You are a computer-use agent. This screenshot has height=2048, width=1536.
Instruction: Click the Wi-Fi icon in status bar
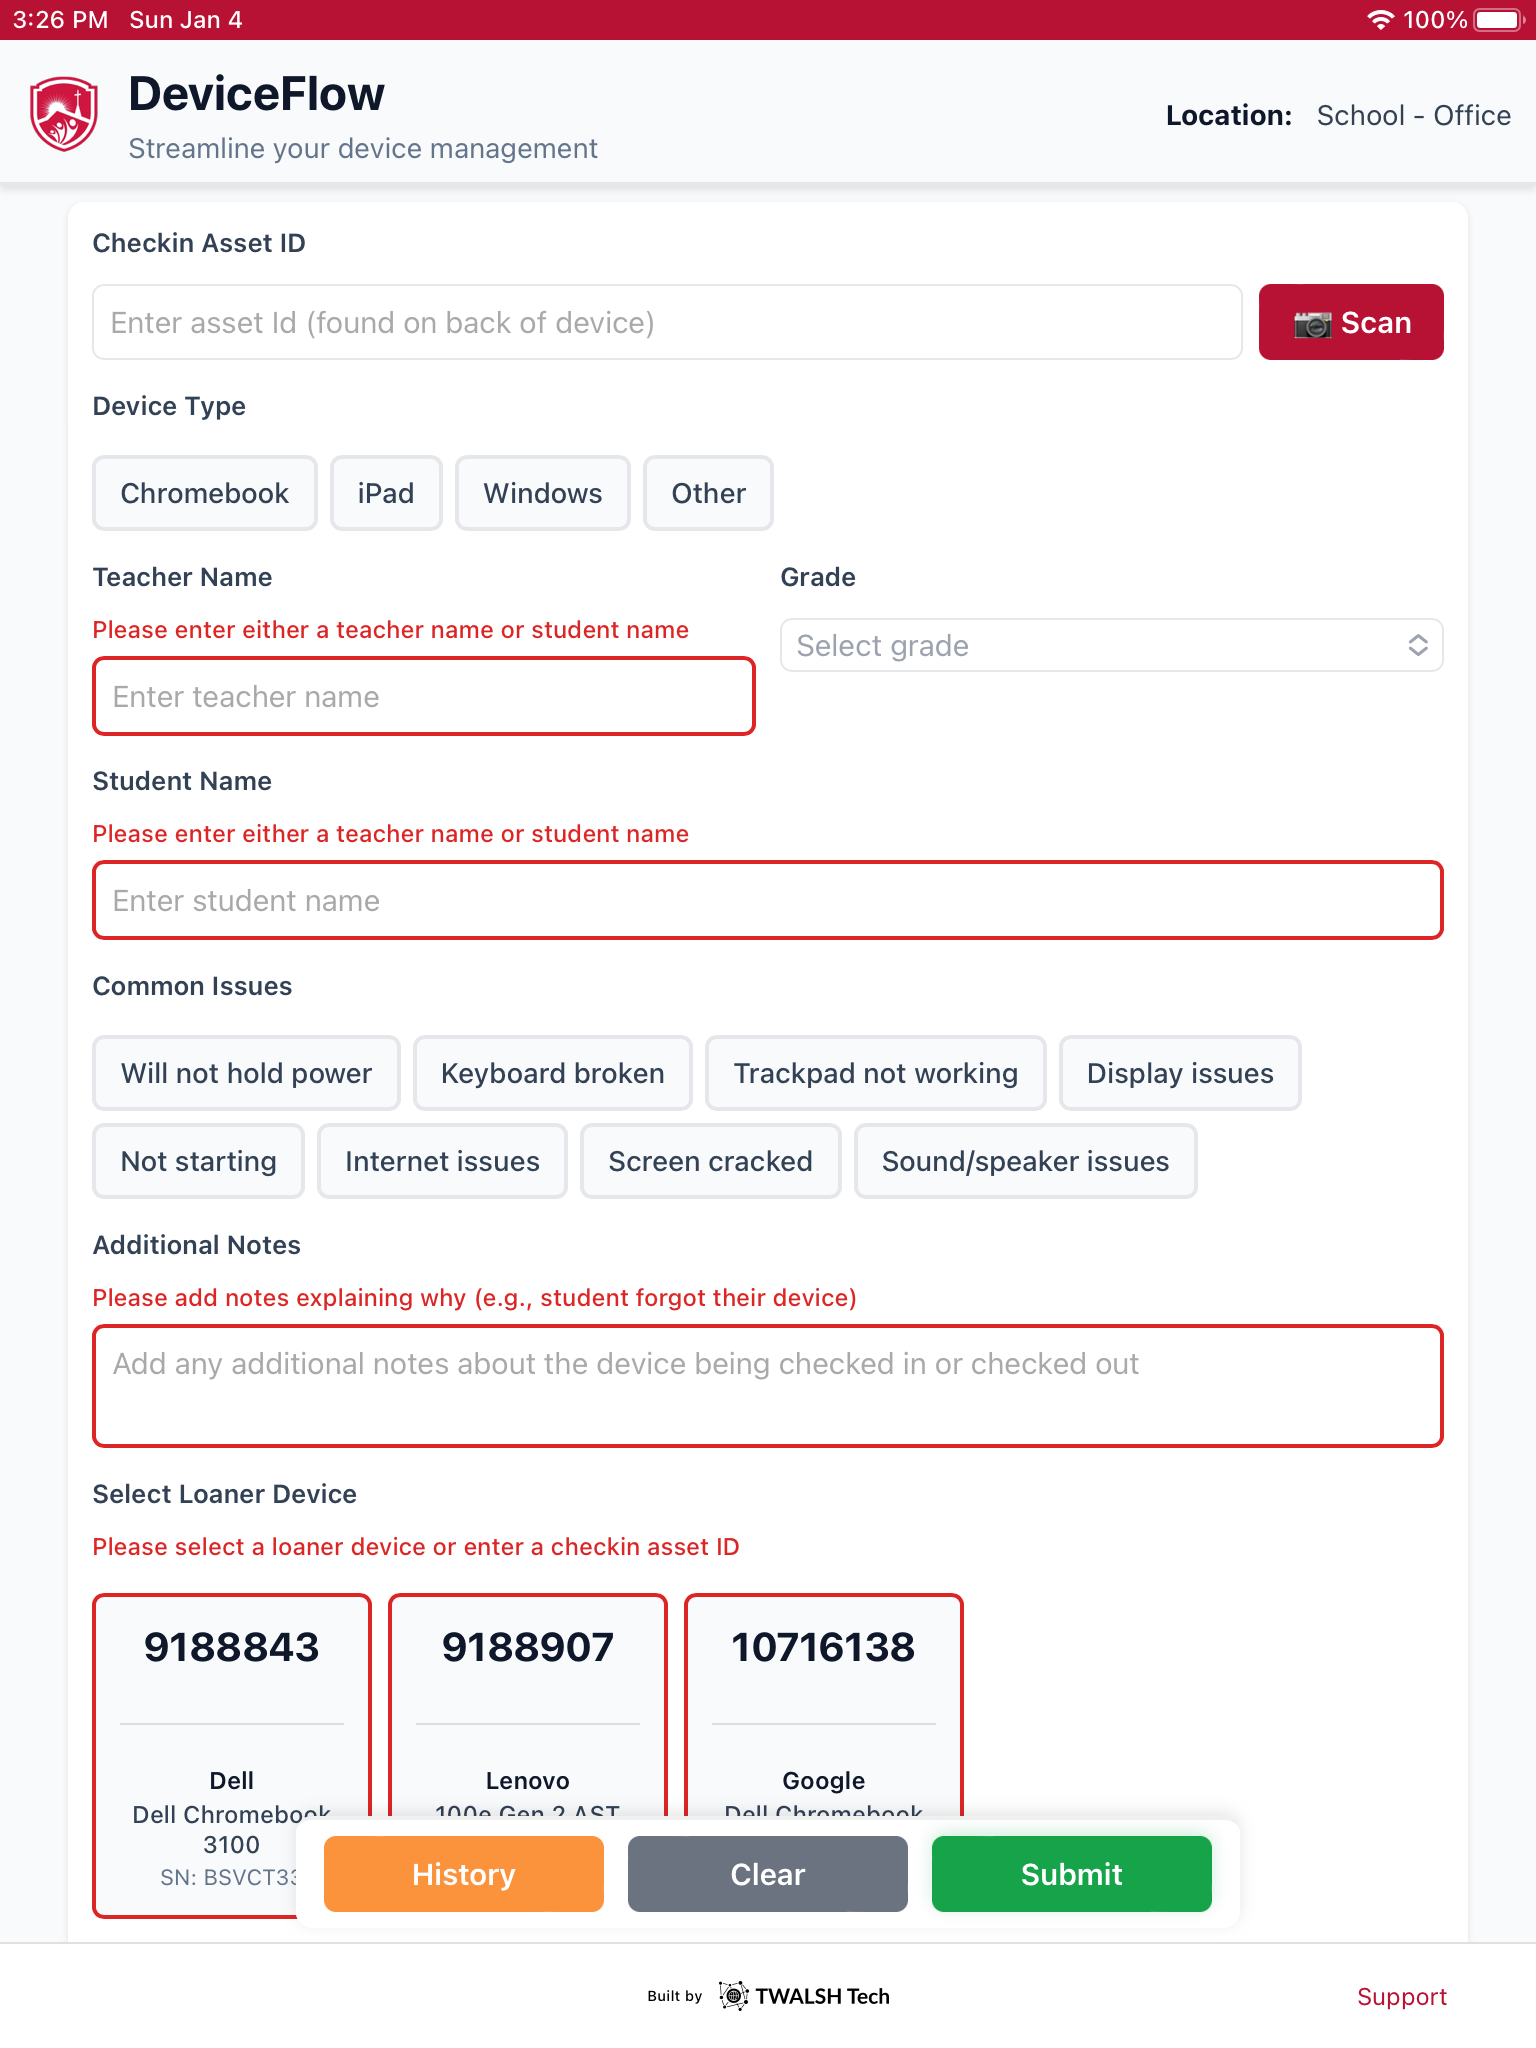pyautogui.click(x=1383, y=18)
